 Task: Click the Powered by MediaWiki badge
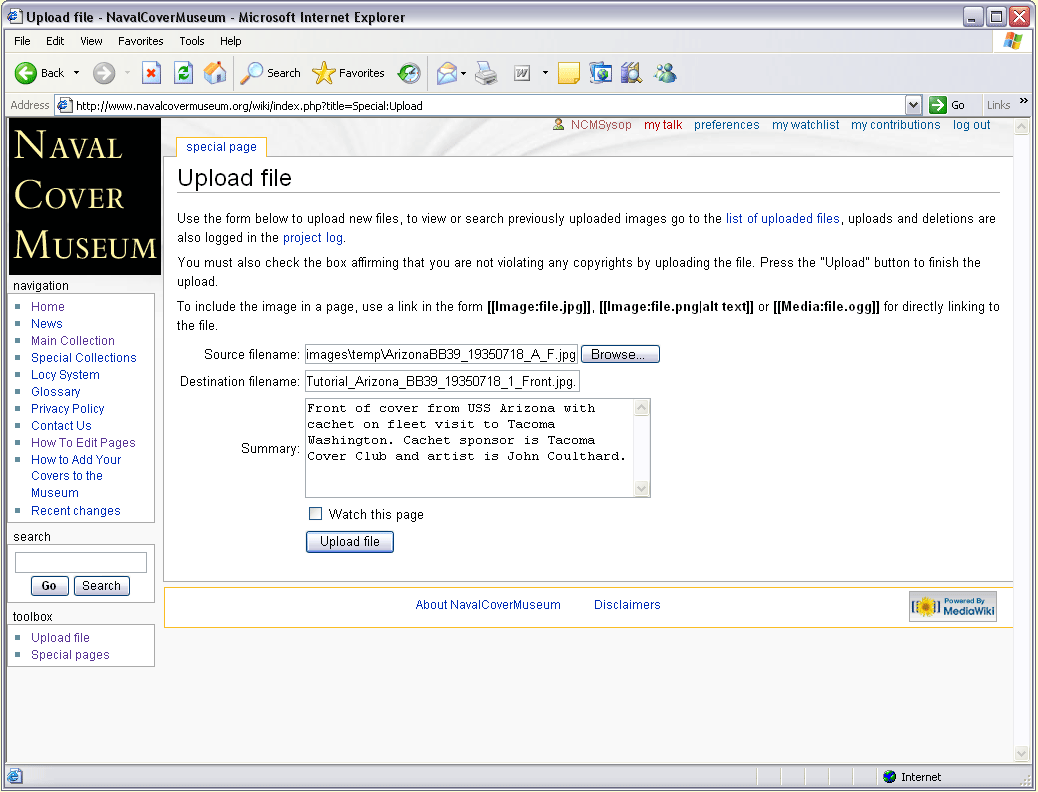point(952,606)
